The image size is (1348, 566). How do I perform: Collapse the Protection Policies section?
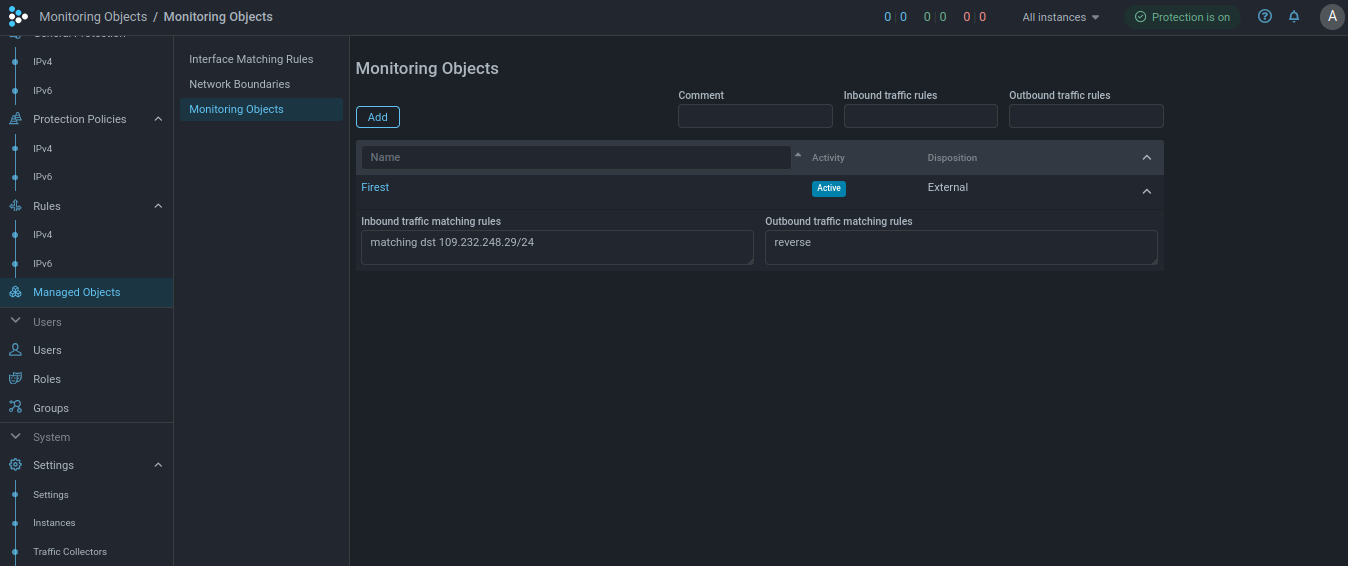pos(158,119)
